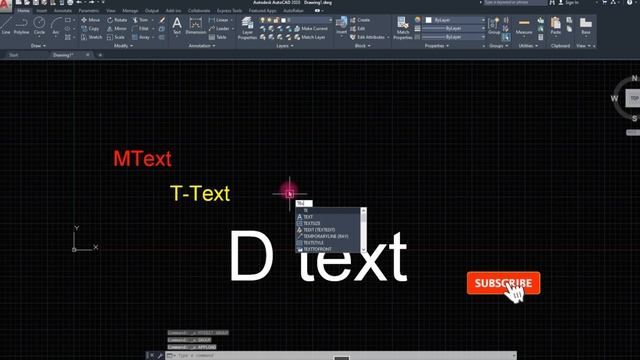The width and height of the screenshot is (640, 360).
Task: Click the Leader tool
Action: click(219, 29)
